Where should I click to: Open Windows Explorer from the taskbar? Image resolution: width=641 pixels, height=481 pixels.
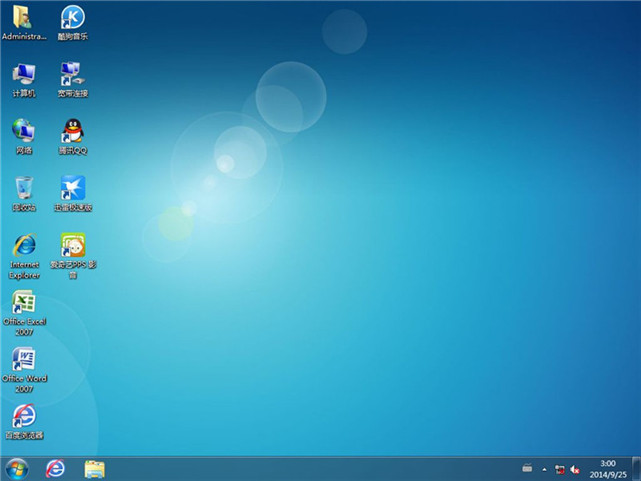click(x=94, y=469)
